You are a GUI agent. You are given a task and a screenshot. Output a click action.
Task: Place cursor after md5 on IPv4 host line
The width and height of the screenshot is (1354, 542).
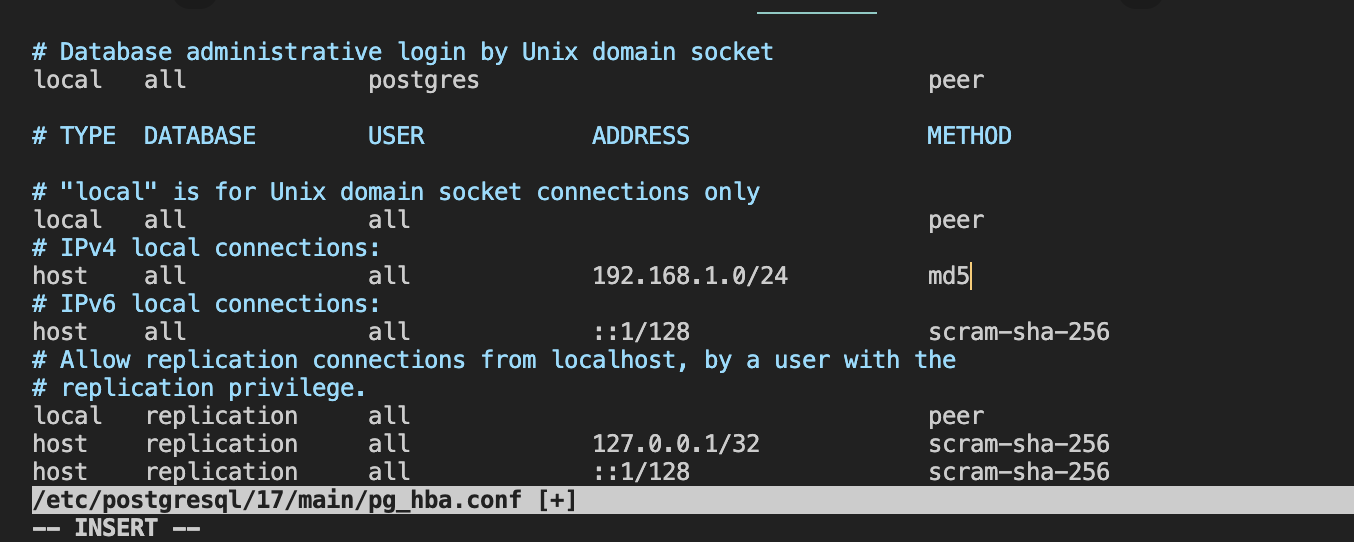click(x=971, y=275)
